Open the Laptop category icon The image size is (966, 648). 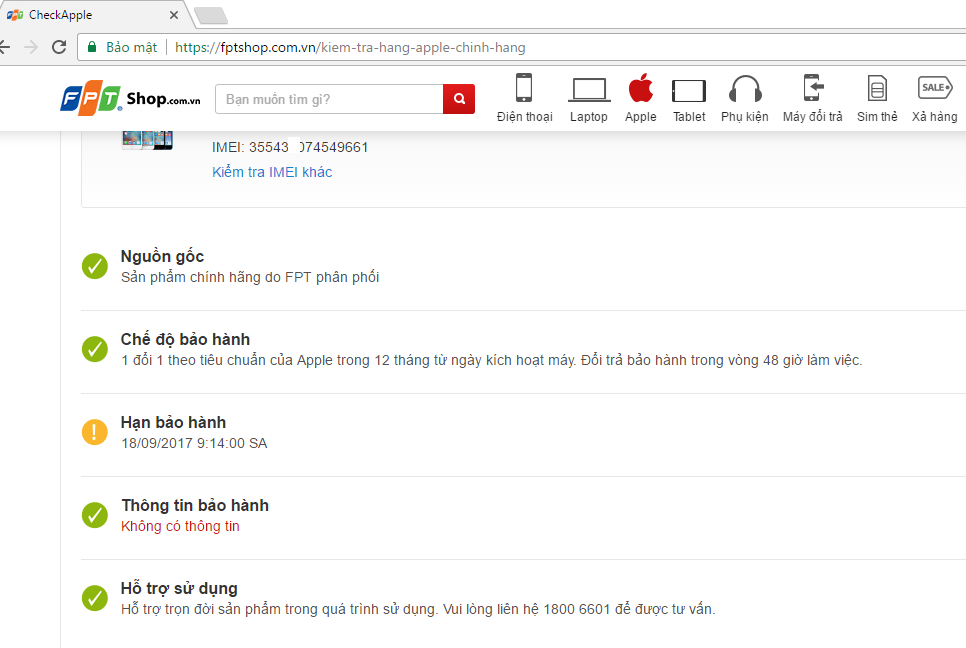pos(589,90)
